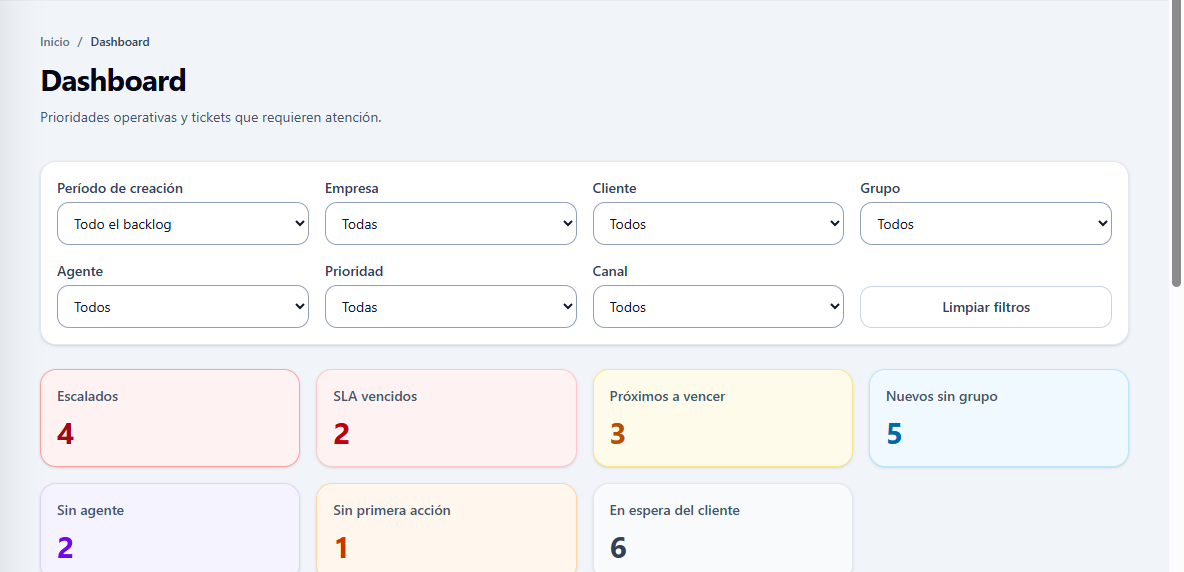Click the Próximos a vencer count 3
Screen dimensions: 1184x572
point(618,434)
